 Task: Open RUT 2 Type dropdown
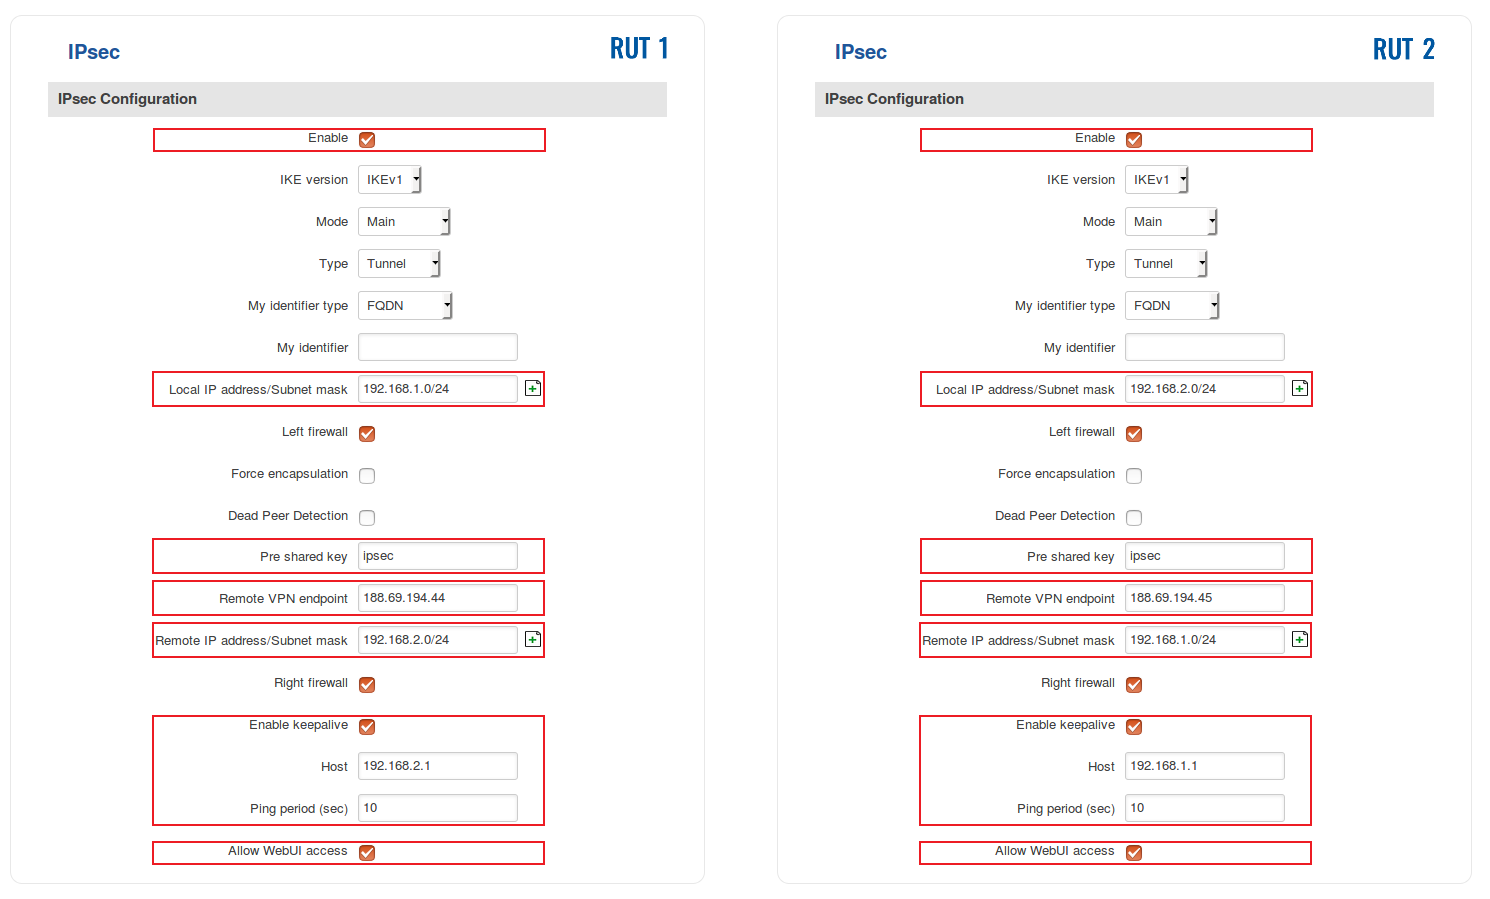point(1166,264)
